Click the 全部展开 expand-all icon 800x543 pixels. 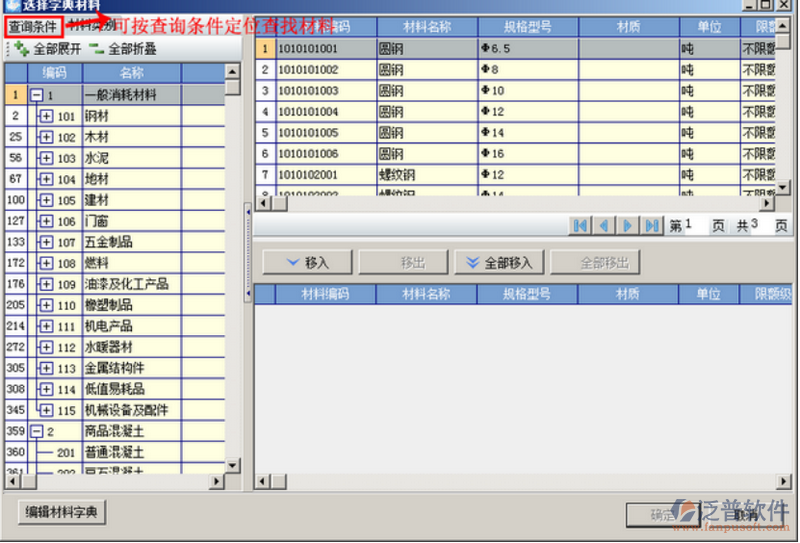tap(21, 49)
